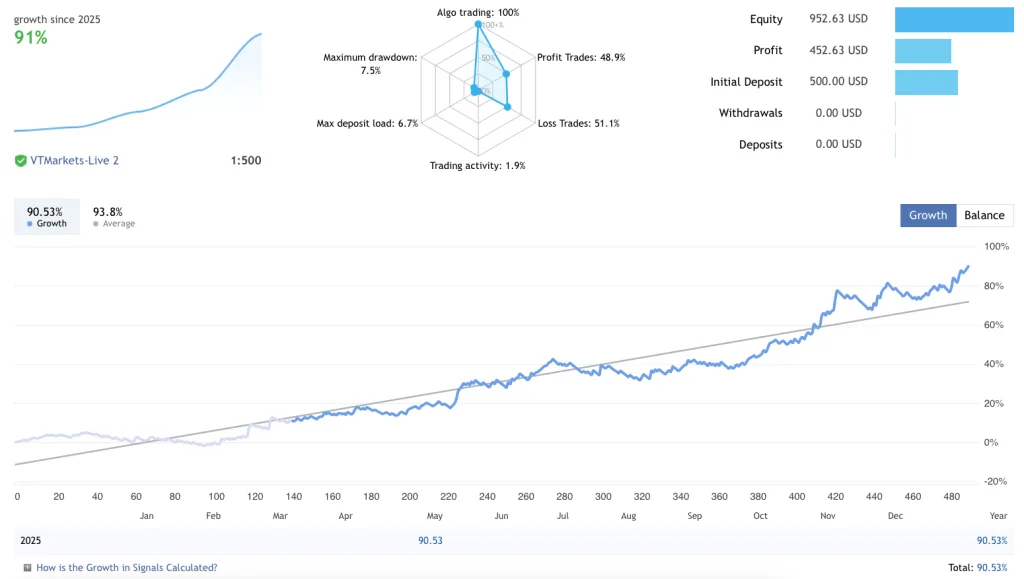Switch chart to Growth view
1024x579 pixels.
(928, 215)
